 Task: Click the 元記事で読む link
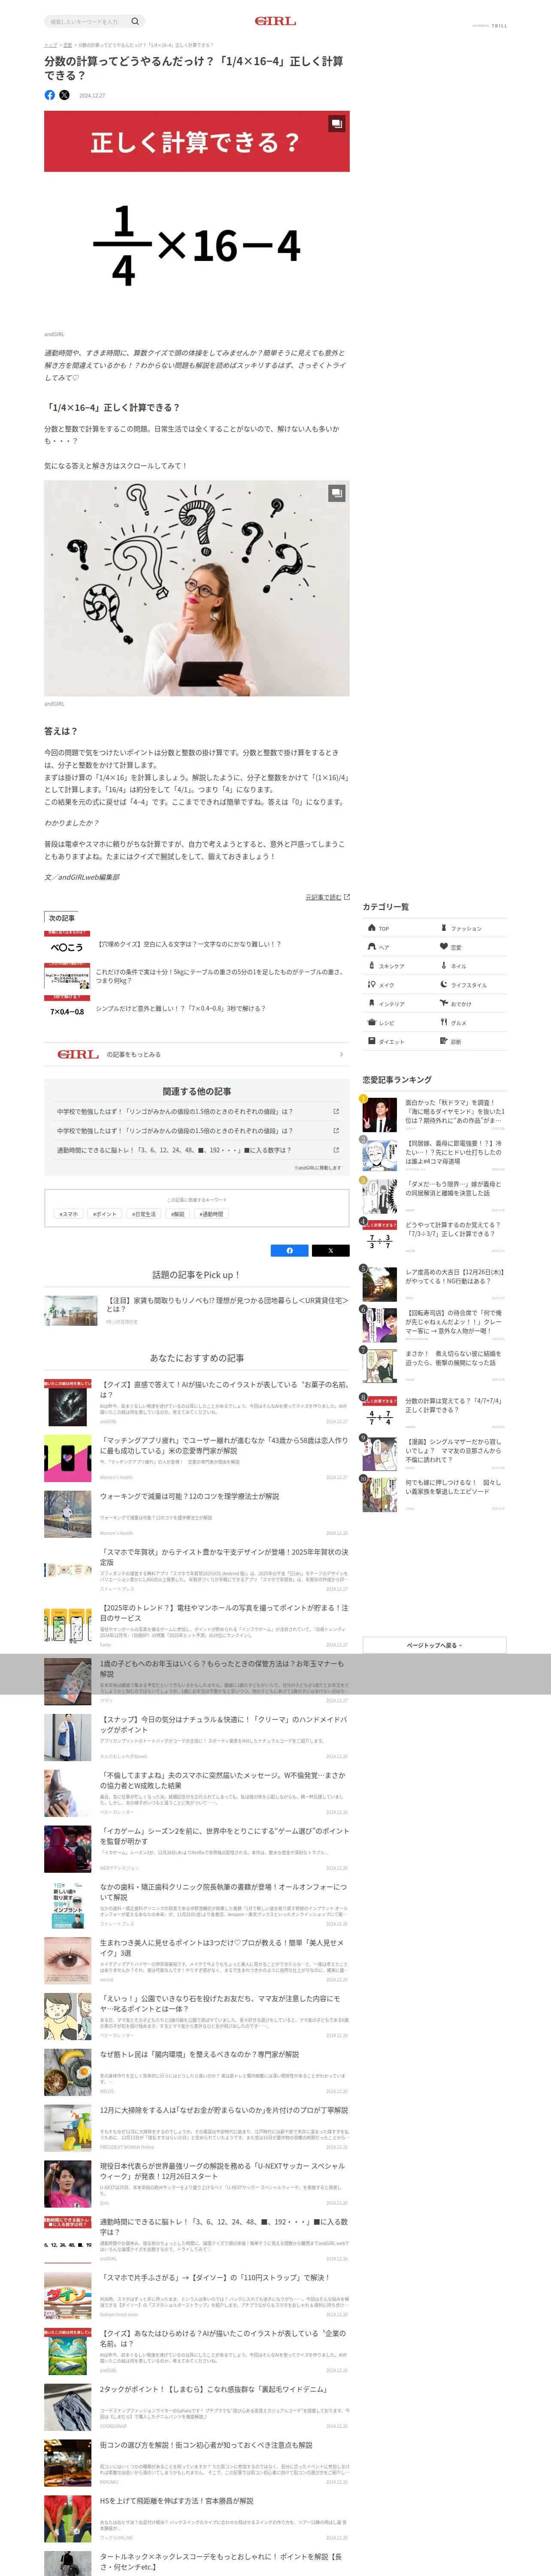point(323,897)
